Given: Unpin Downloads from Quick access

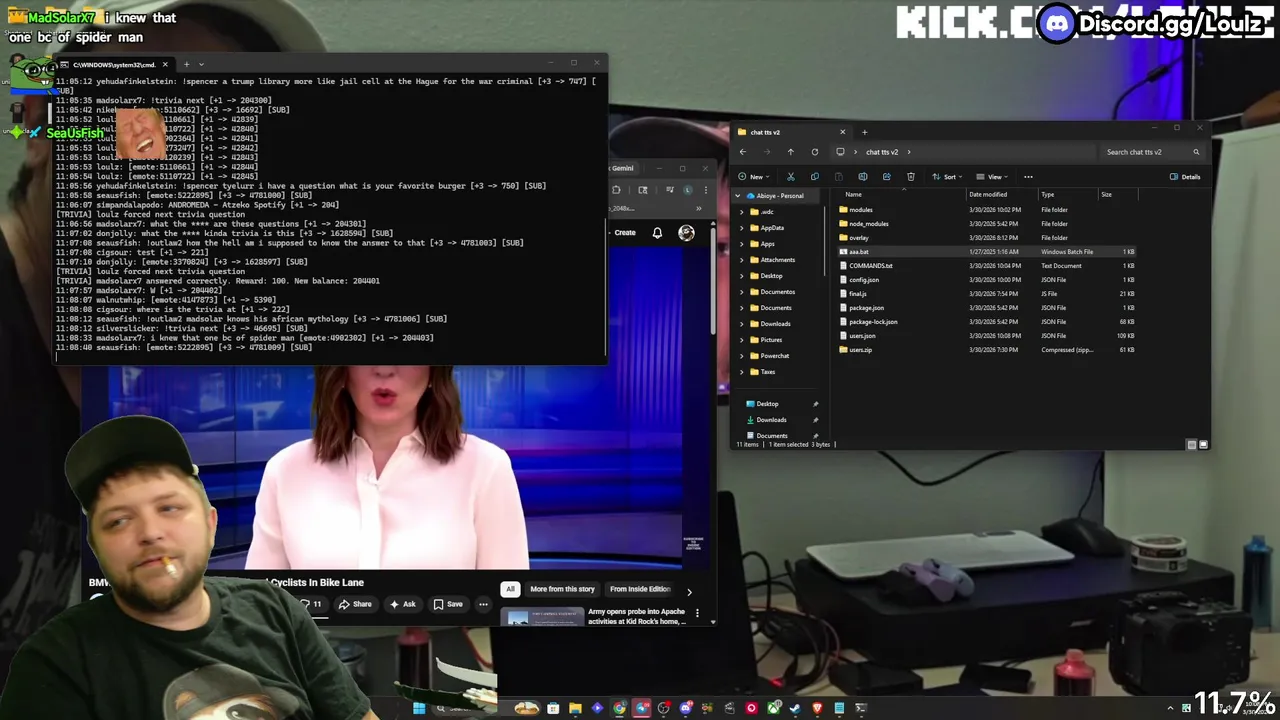Looking at the screenshot, I should point(815,420).
